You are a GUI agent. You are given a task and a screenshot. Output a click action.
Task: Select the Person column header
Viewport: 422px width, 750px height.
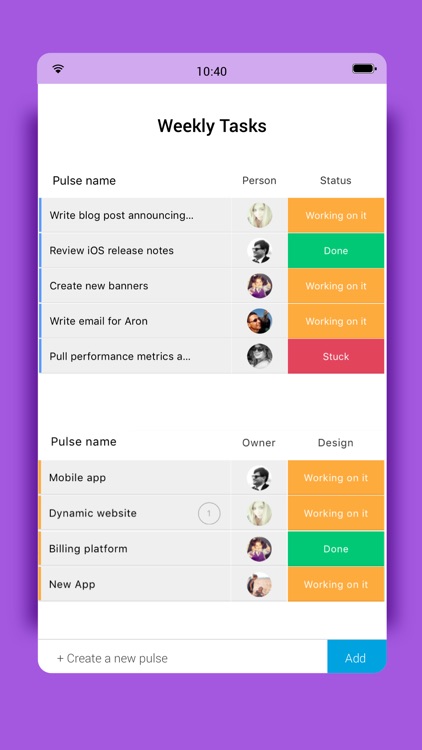coord(259,180)
